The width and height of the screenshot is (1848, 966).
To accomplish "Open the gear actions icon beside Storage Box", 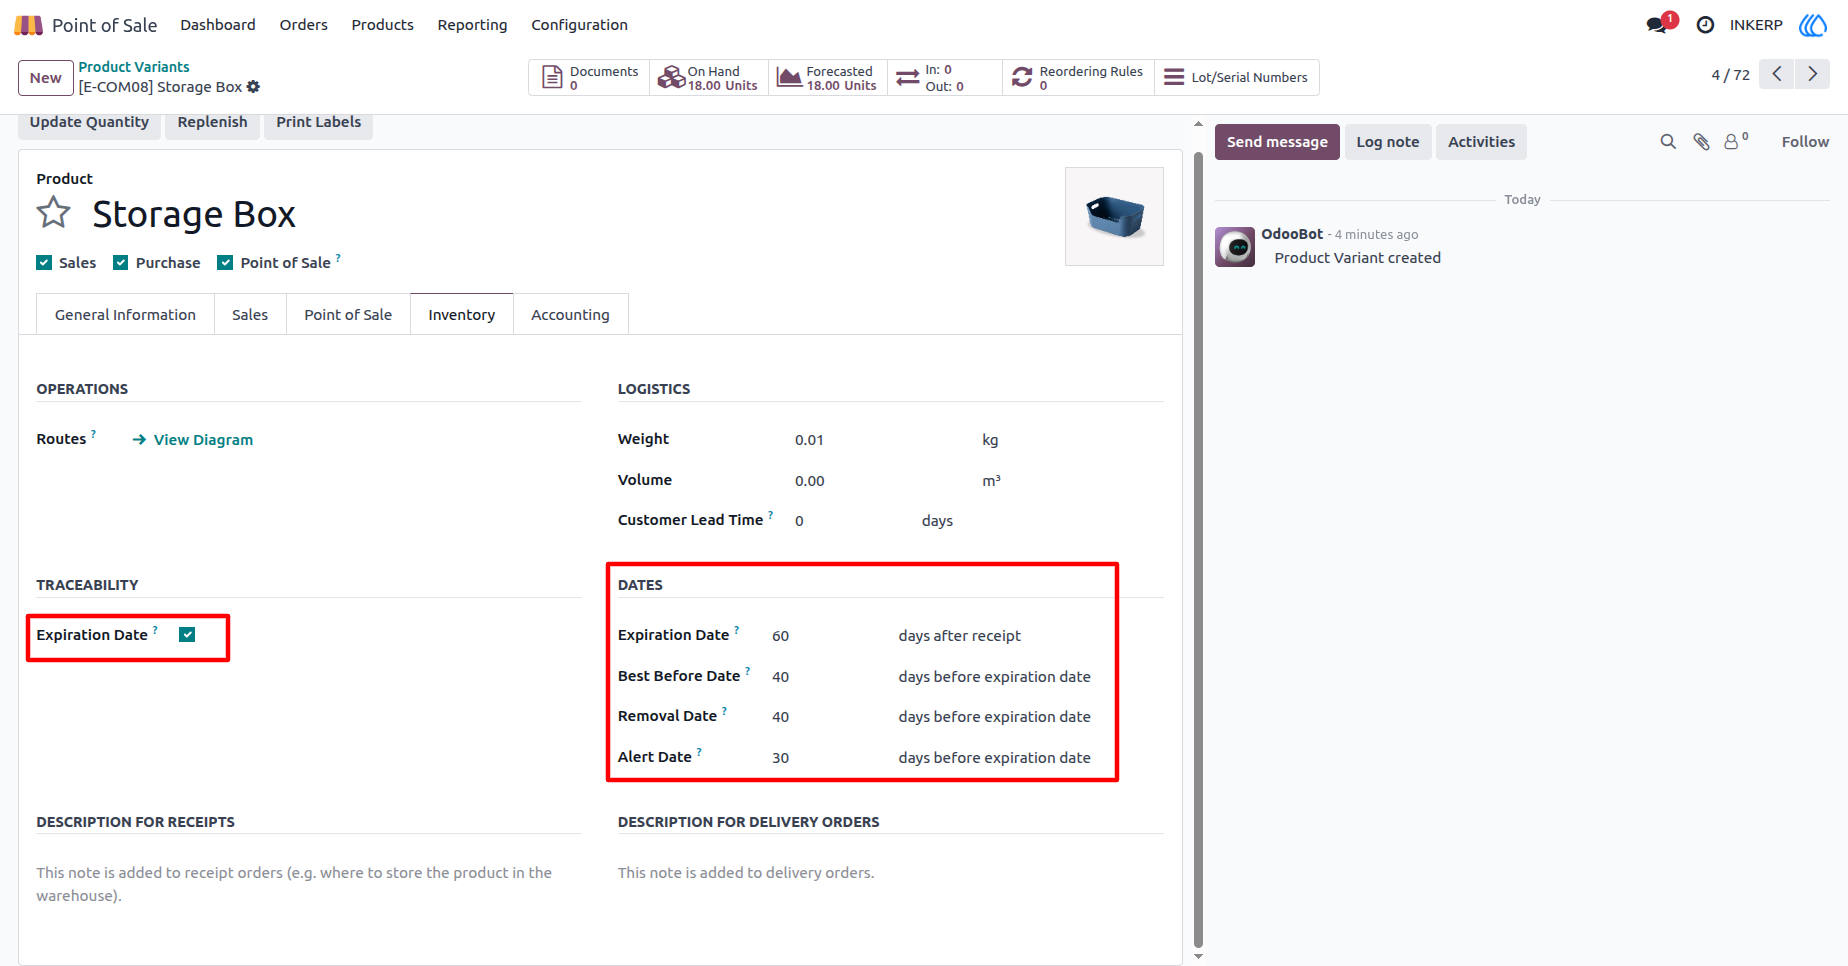I will pos(253,87).
